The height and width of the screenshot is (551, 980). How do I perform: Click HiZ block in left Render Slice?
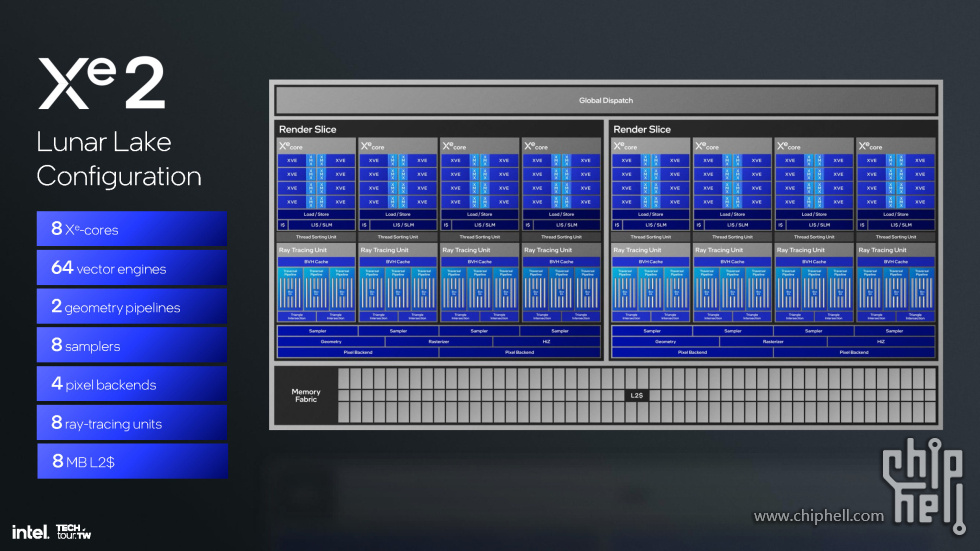[x=546, y=342]
